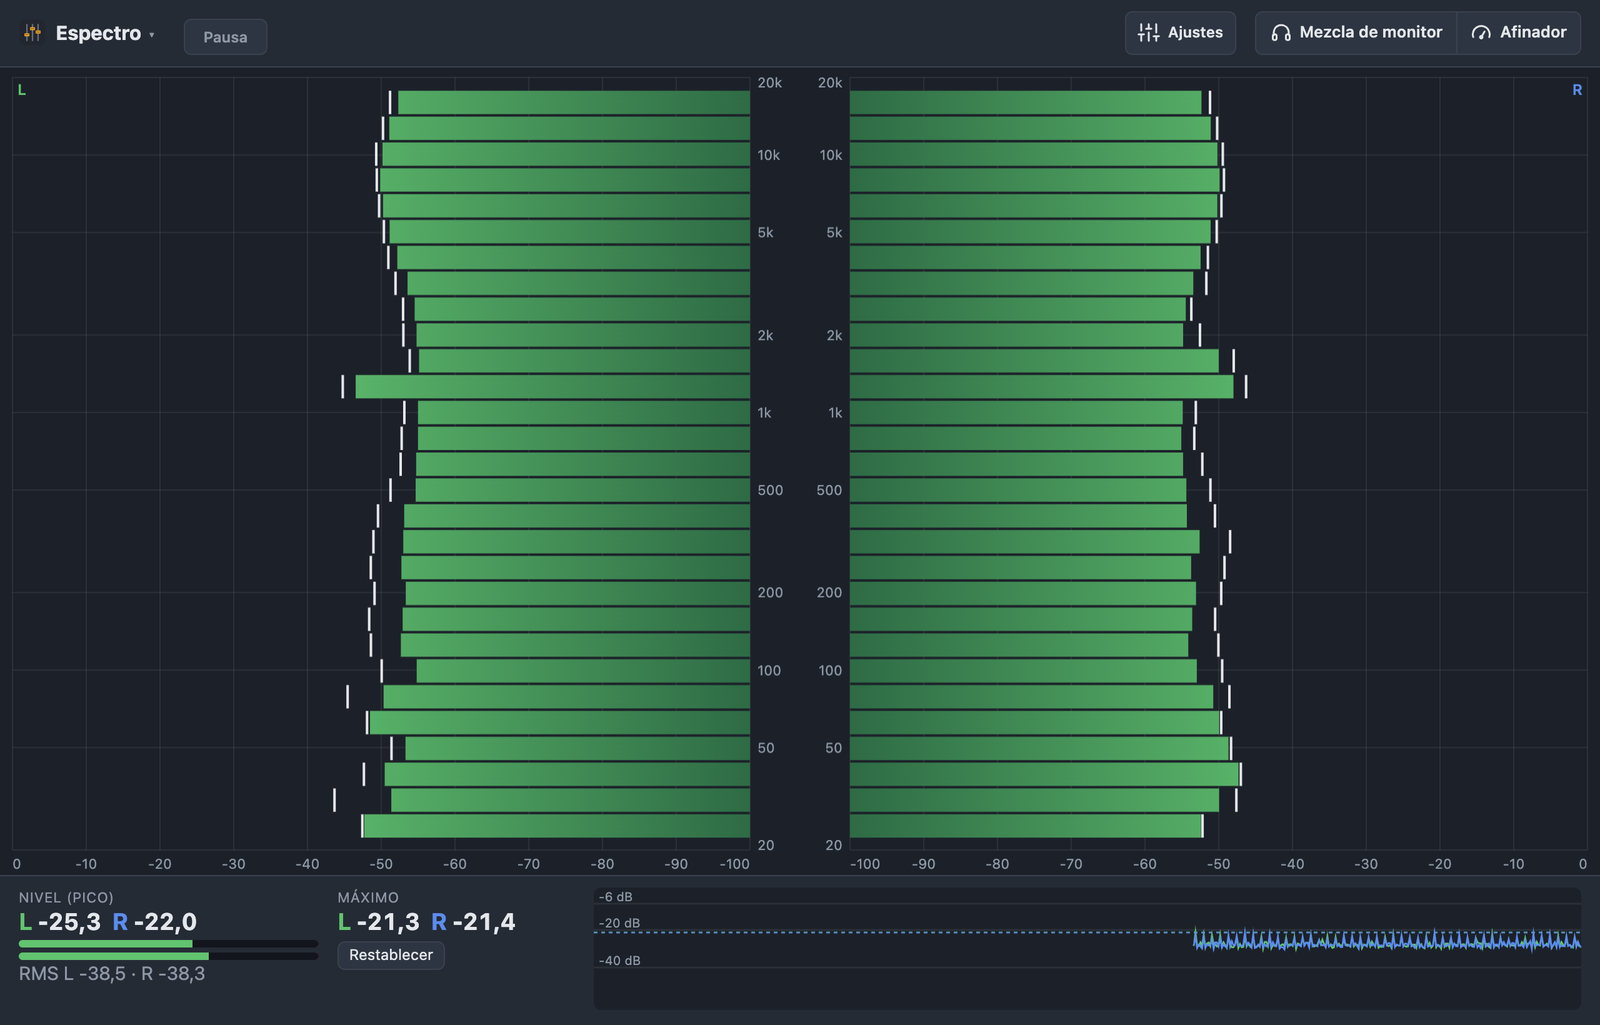Click the right 100 frequency label
The image size is (1600, 1025).
coord(830,670)
